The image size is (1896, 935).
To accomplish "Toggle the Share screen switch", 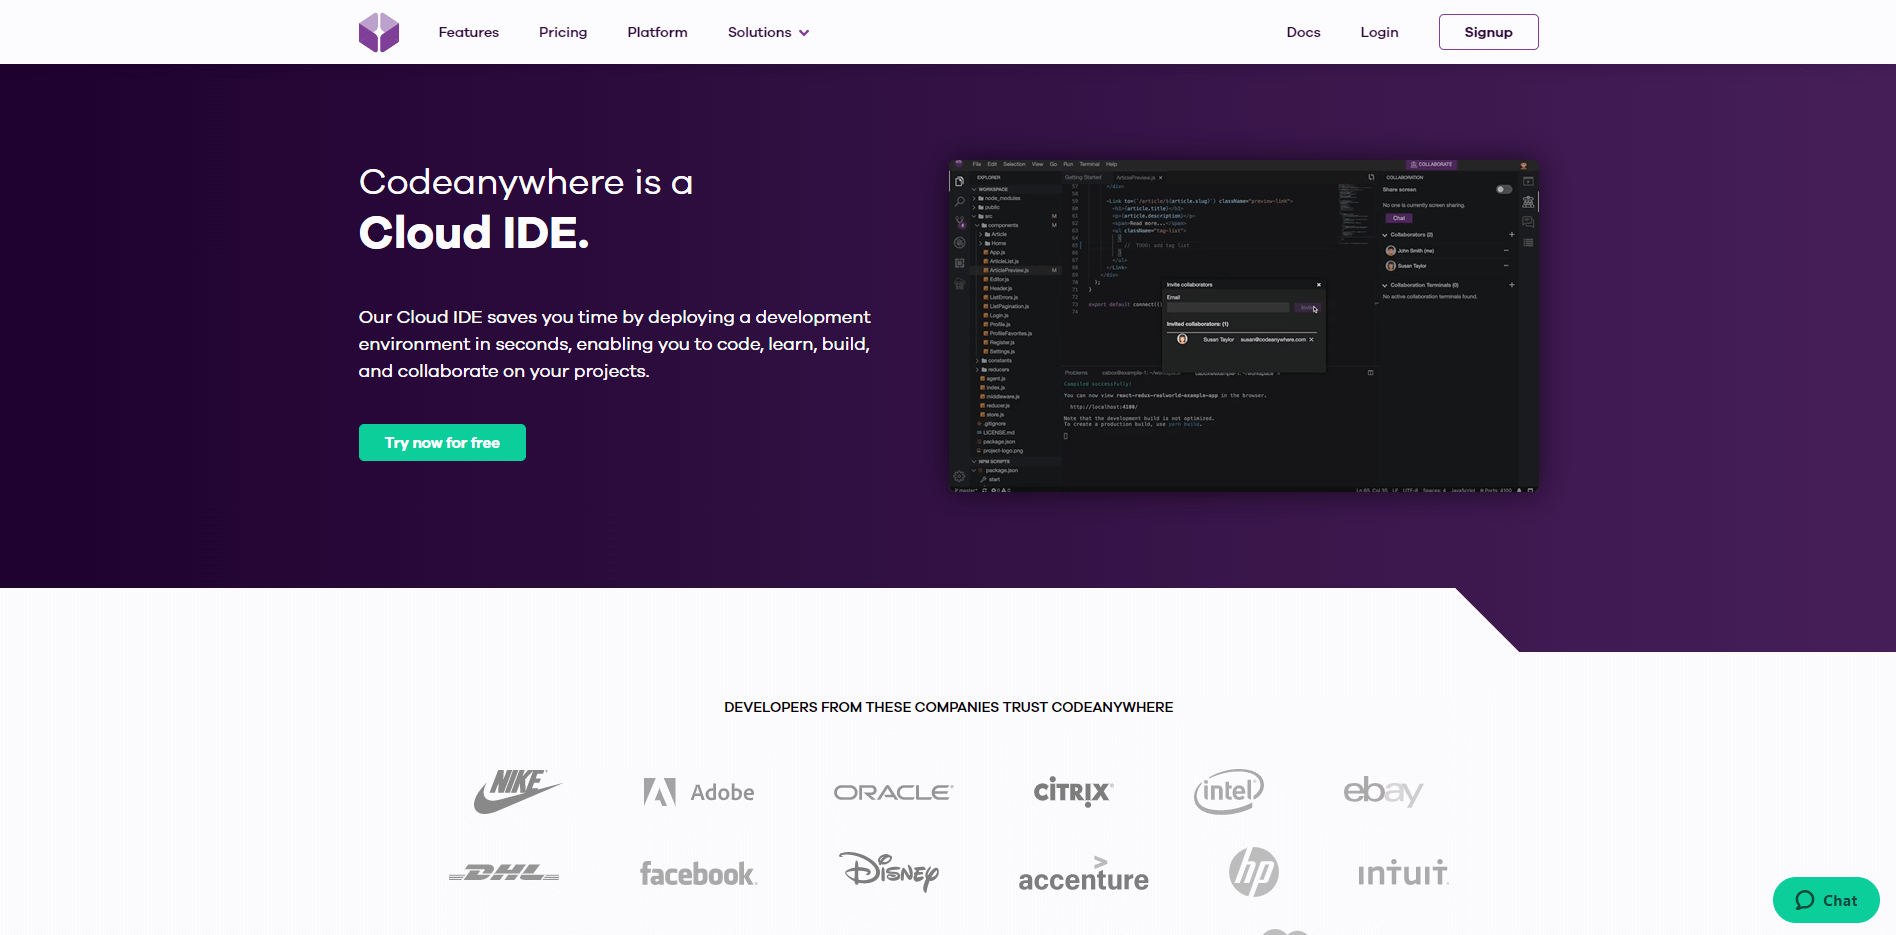I will click(x=1504, y=190).
